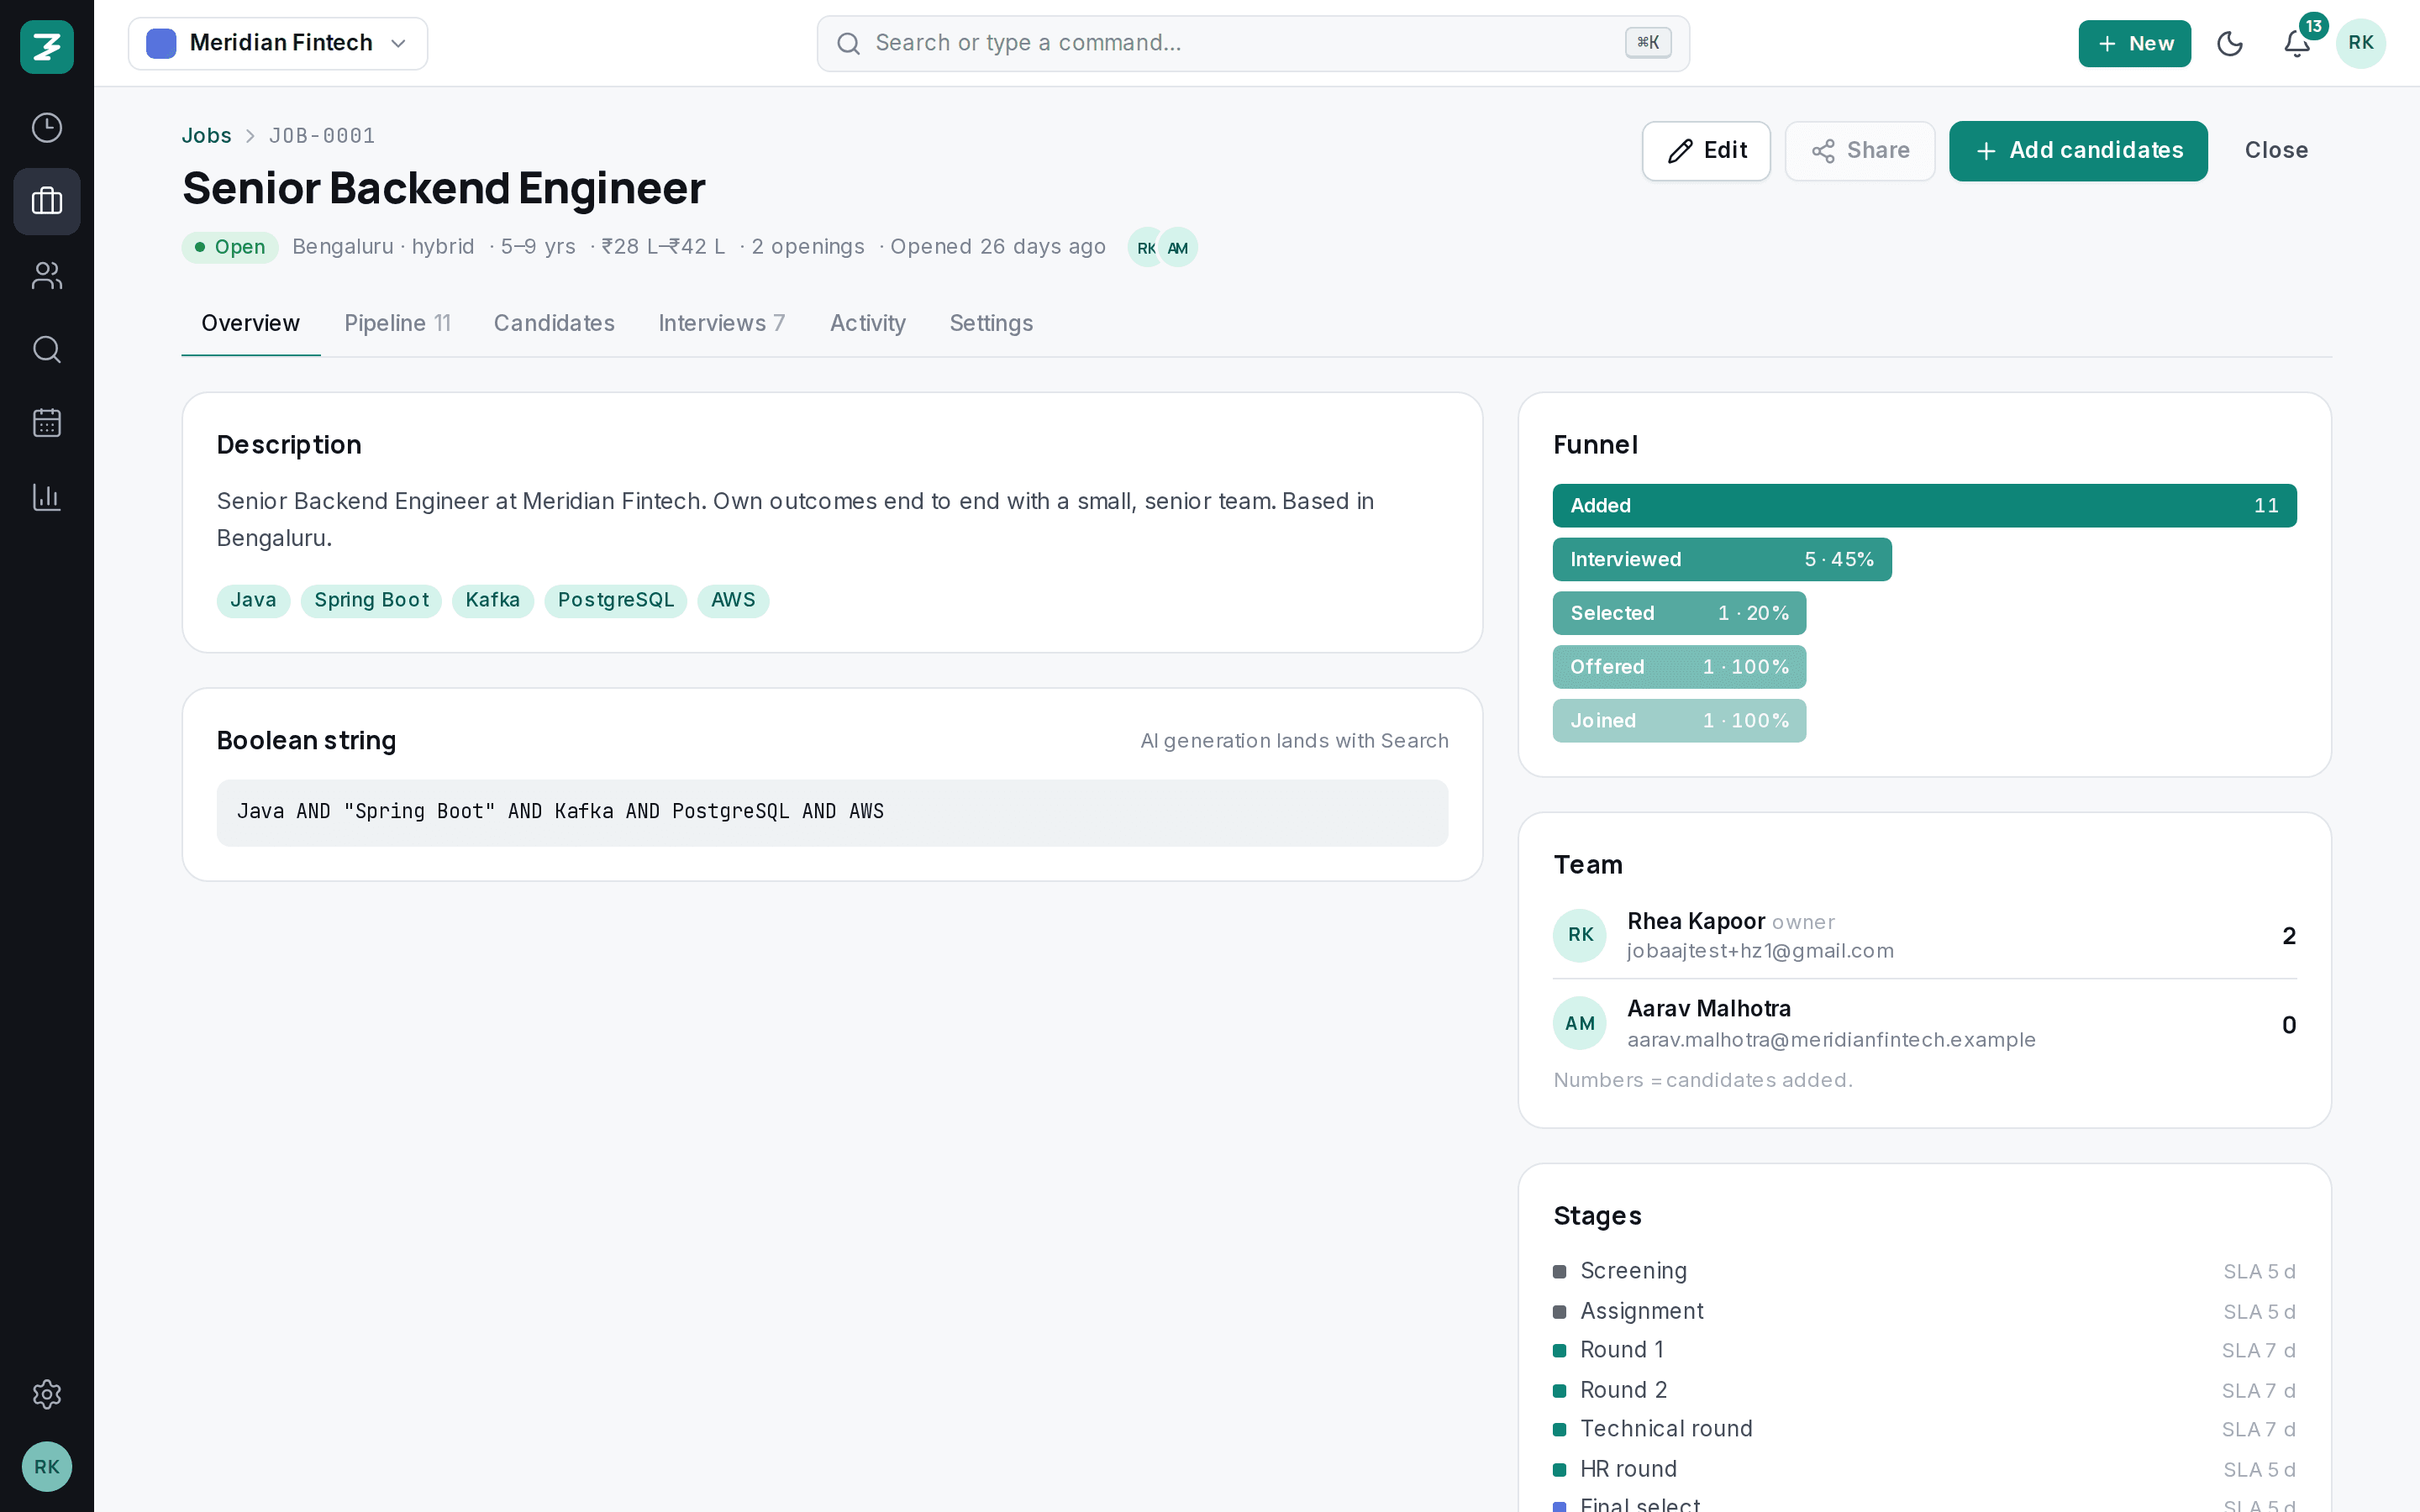
Task: Open the people icon in the sidebar
Action: pos(47,276)
